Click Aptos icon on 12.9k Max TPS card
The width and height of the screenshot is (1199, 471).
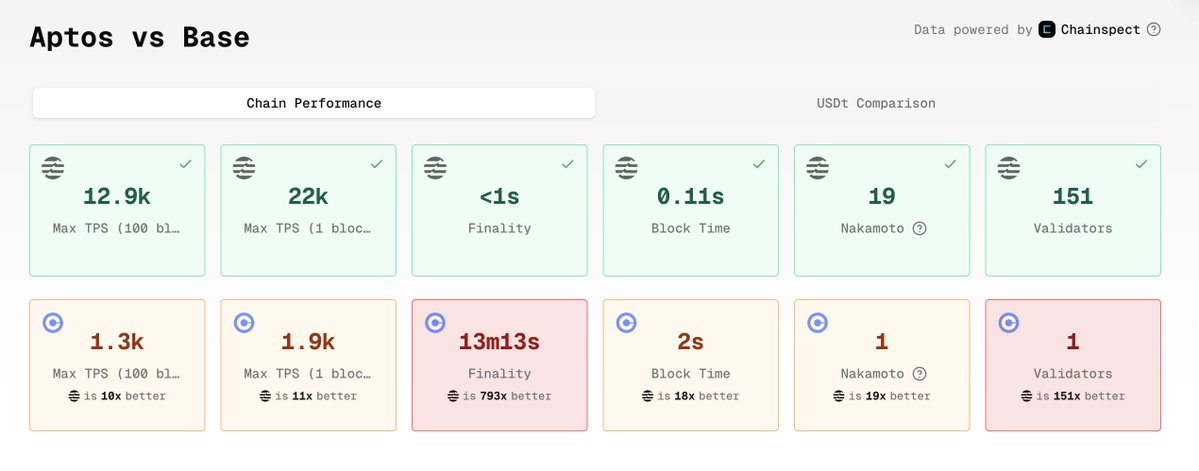[53, 167]
